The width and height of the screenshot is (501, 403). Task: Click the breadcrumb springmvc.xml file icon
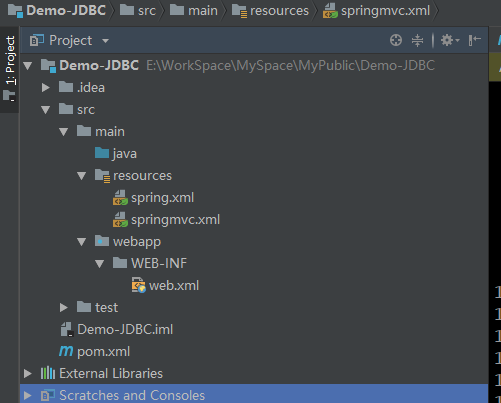330,11
